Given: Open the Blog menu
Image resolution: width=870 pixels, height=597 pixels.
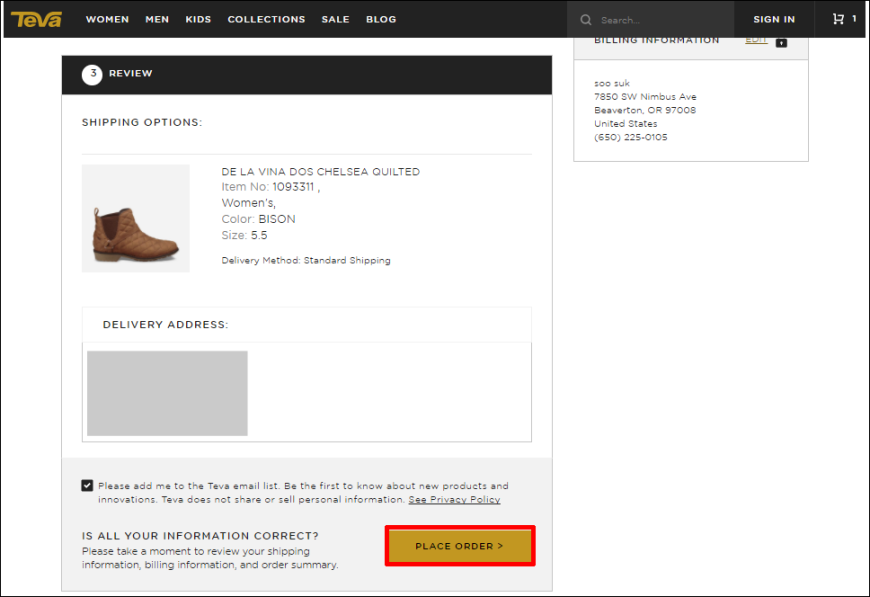Looking at the screenshot, I should click(381, 19).
